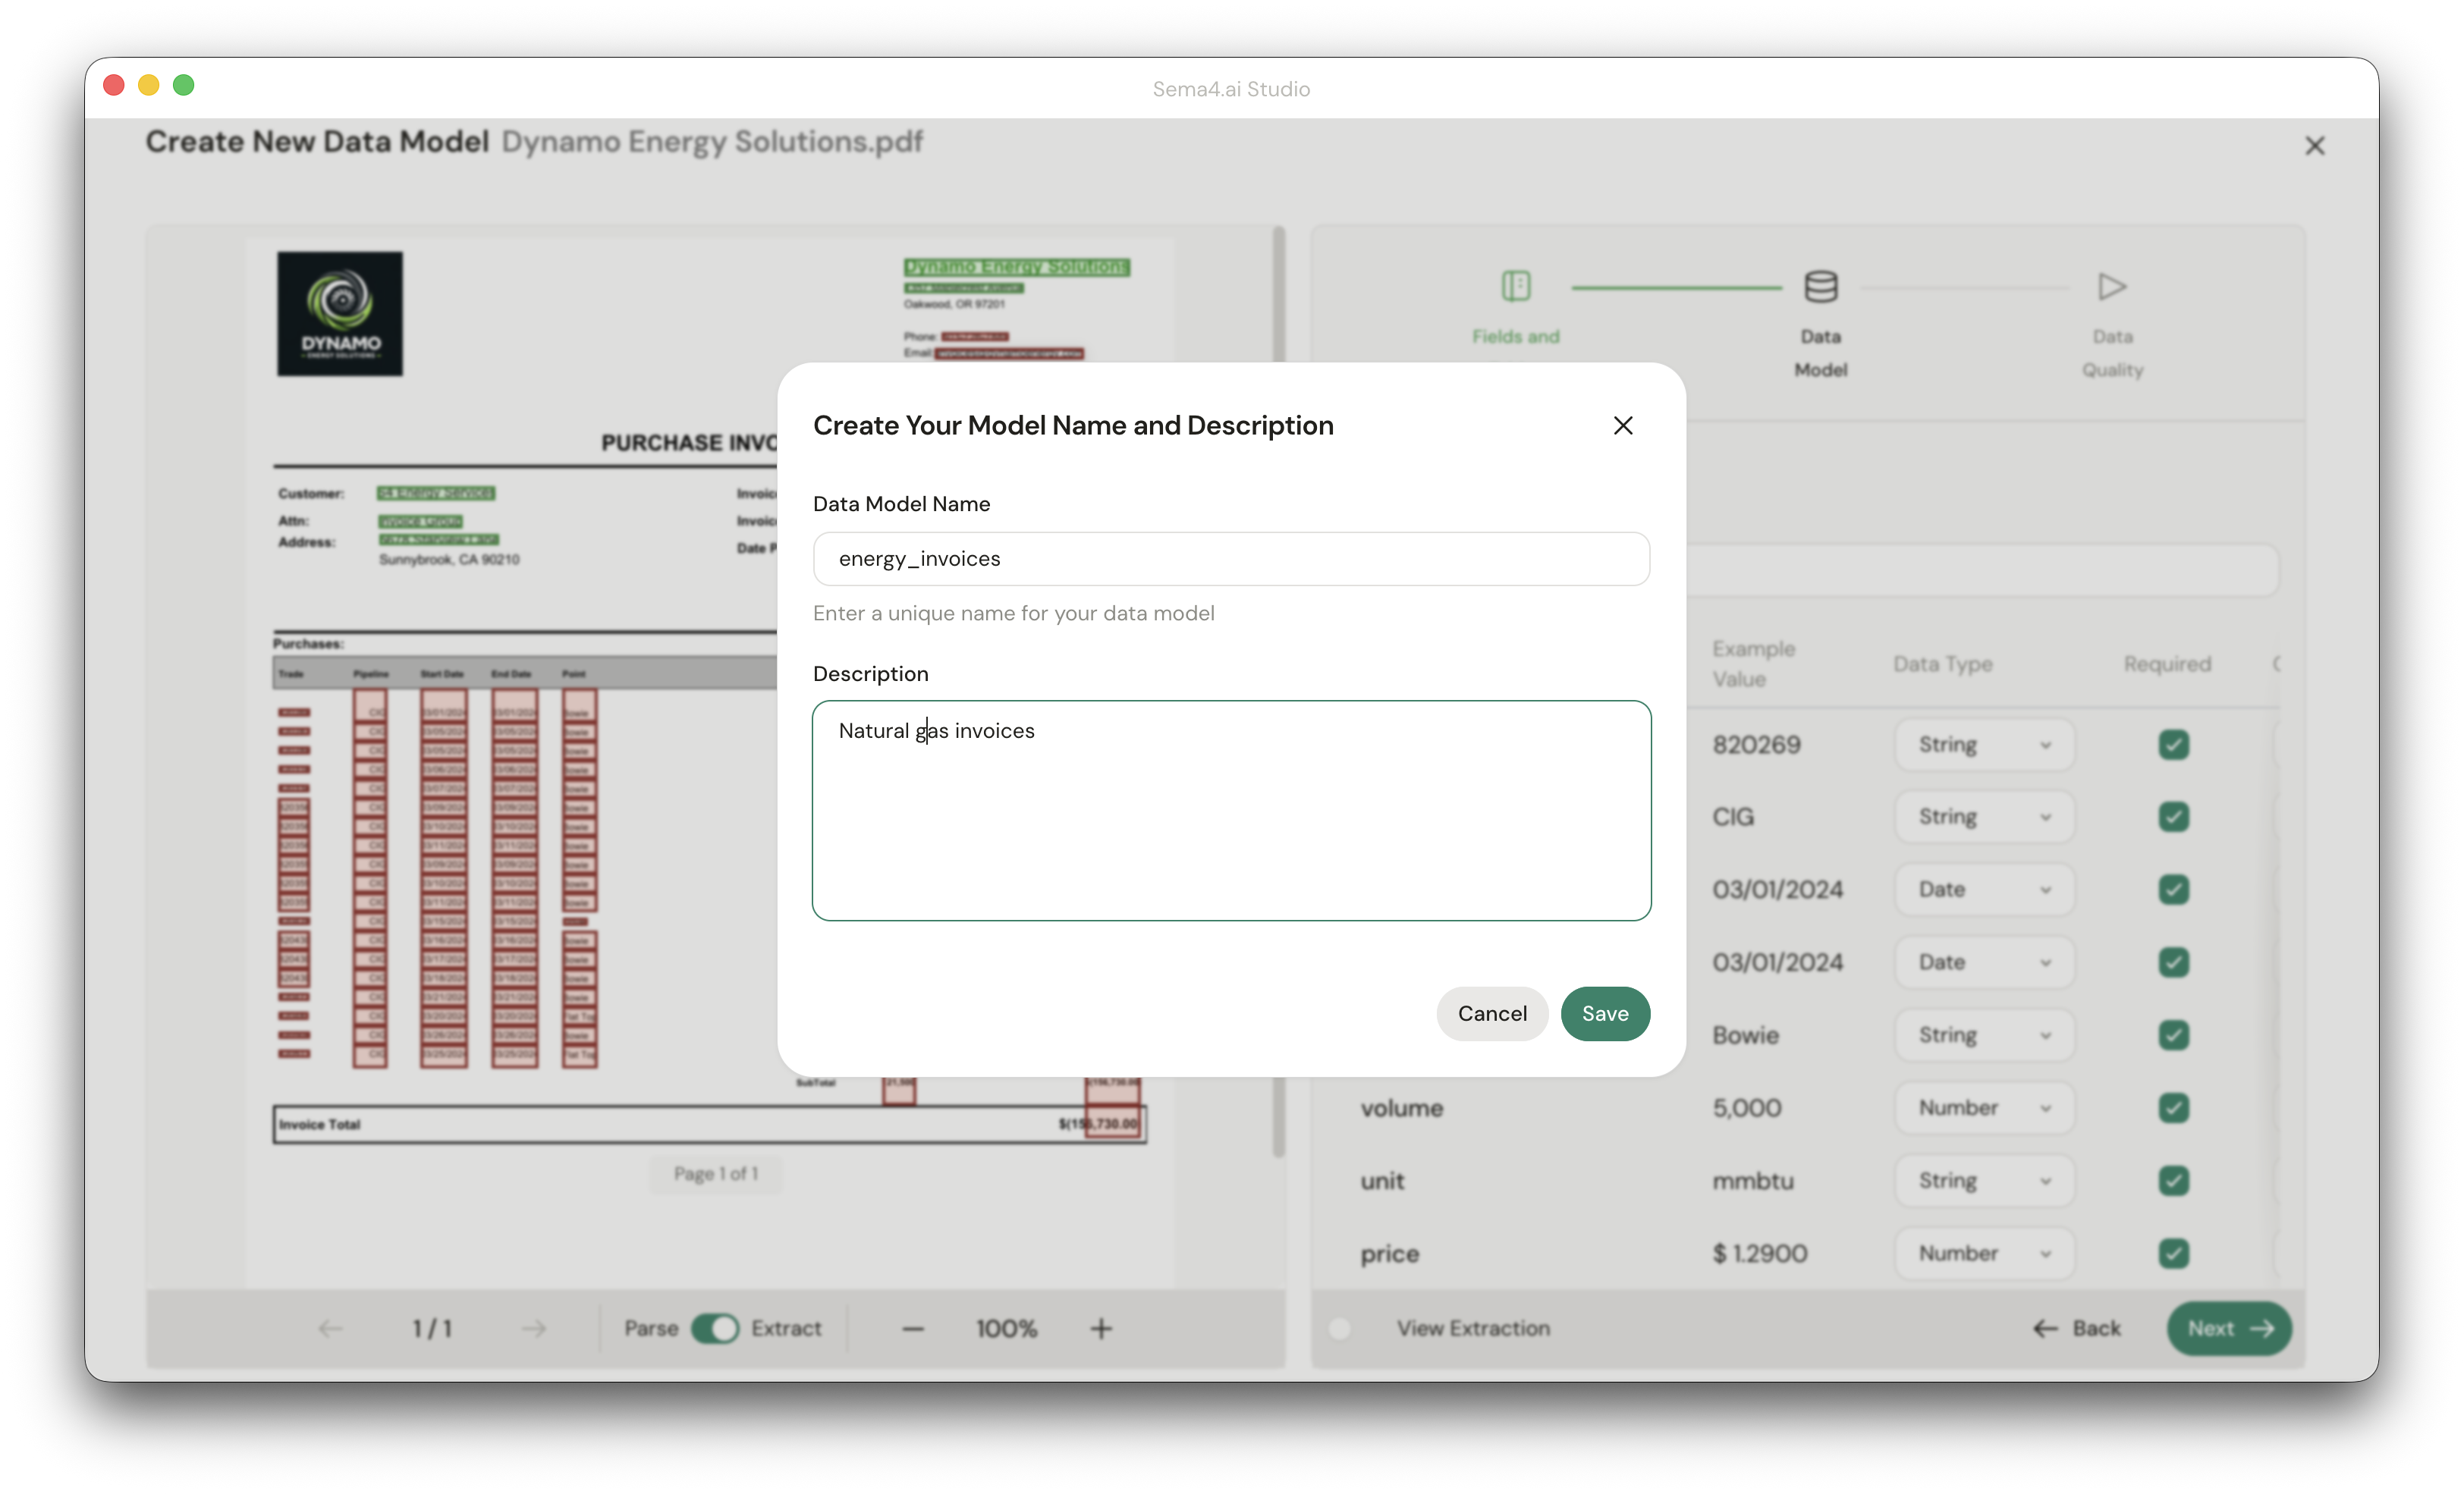
Task: Select the Data Model step label
Action: pyautogui.click(x=1820, y=352)
